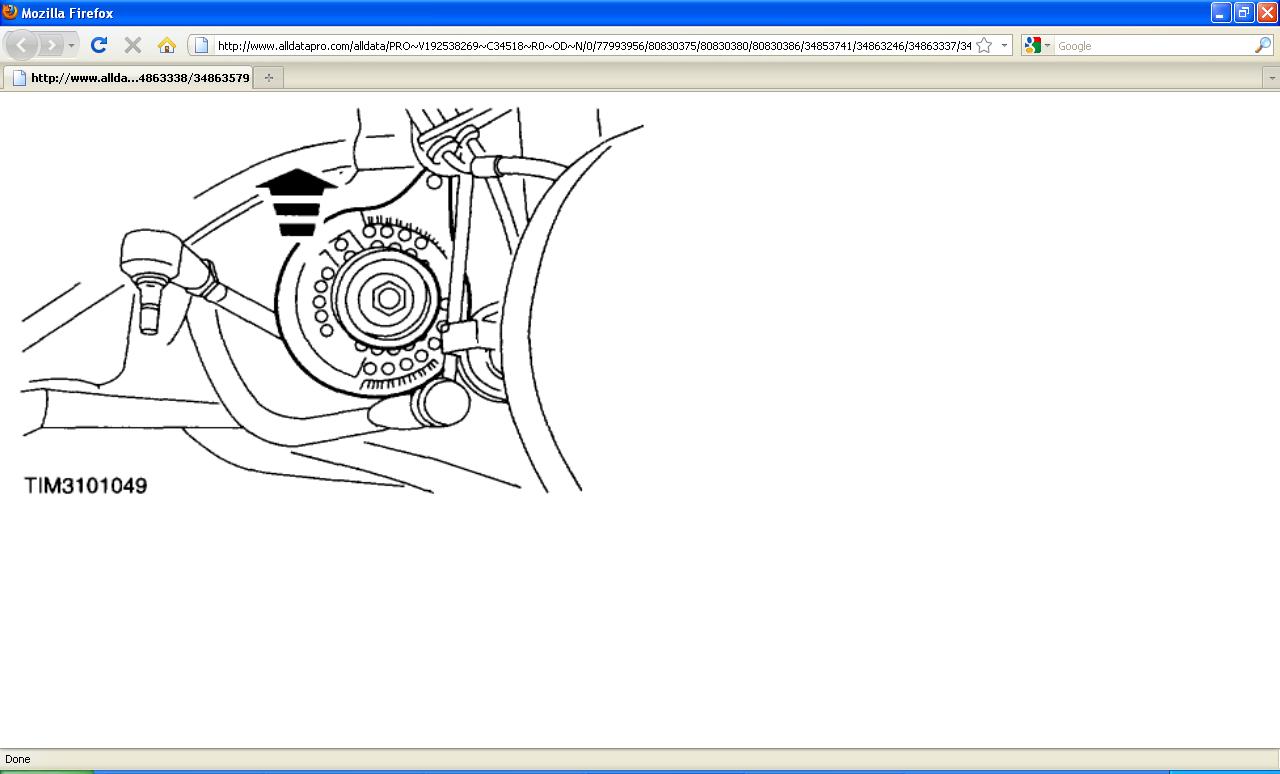The height and width of the screenshot is (774, 1280).
Task: Click the TIM3101049 diagram image
Action: [333, 303]
